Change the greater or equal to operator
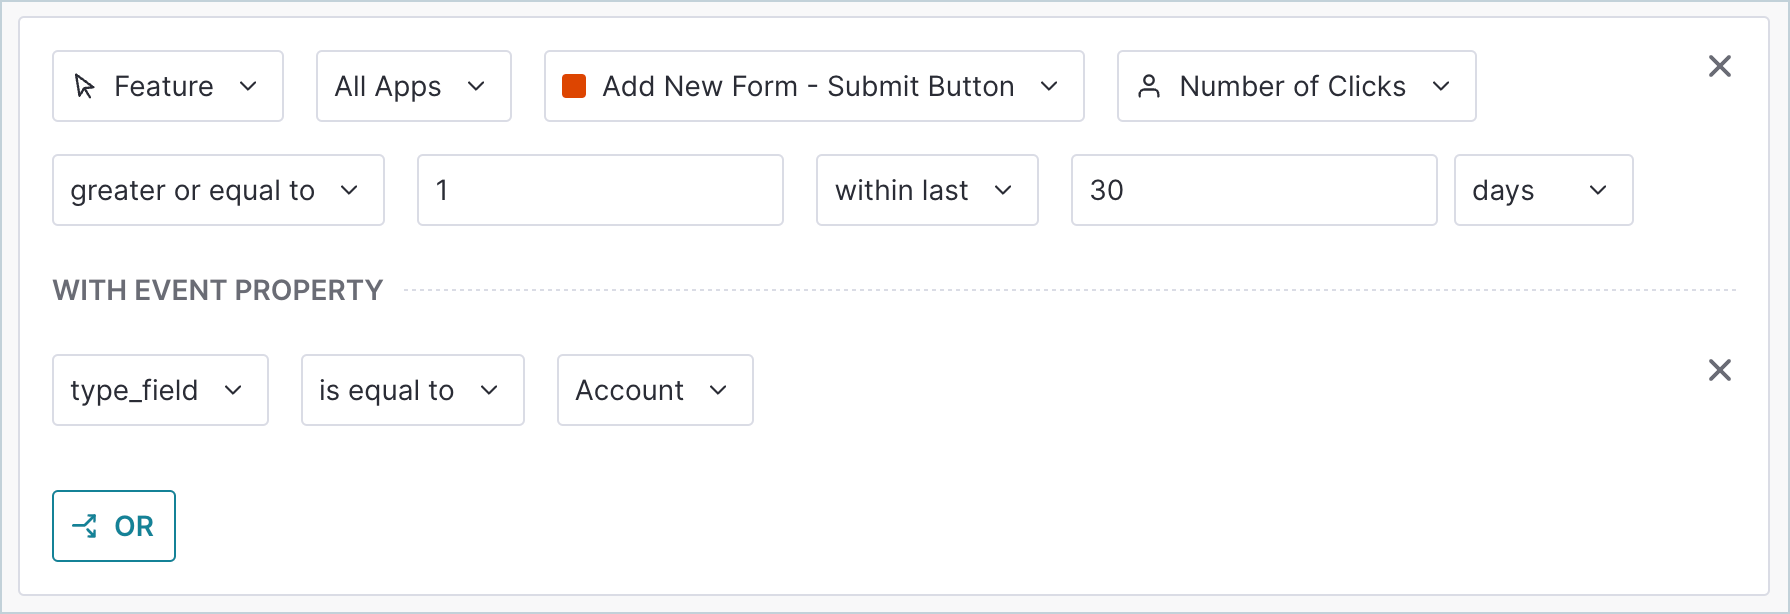The image size is (1790, 614). click(218, 190)
